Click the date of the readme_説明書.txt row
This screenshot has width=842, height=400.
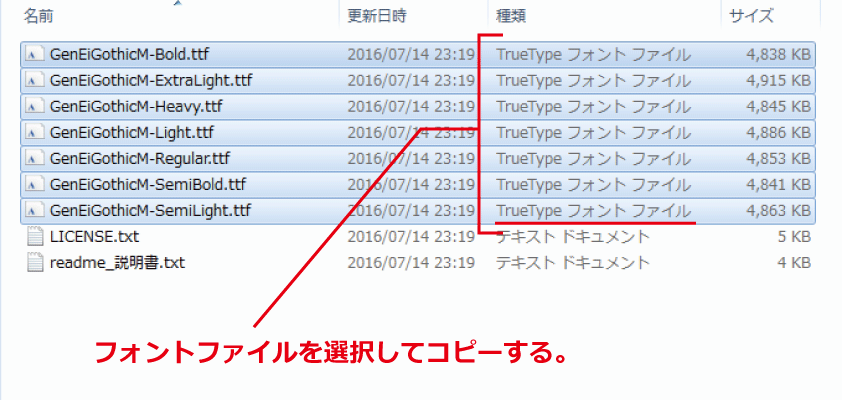(x=411, y=263)
